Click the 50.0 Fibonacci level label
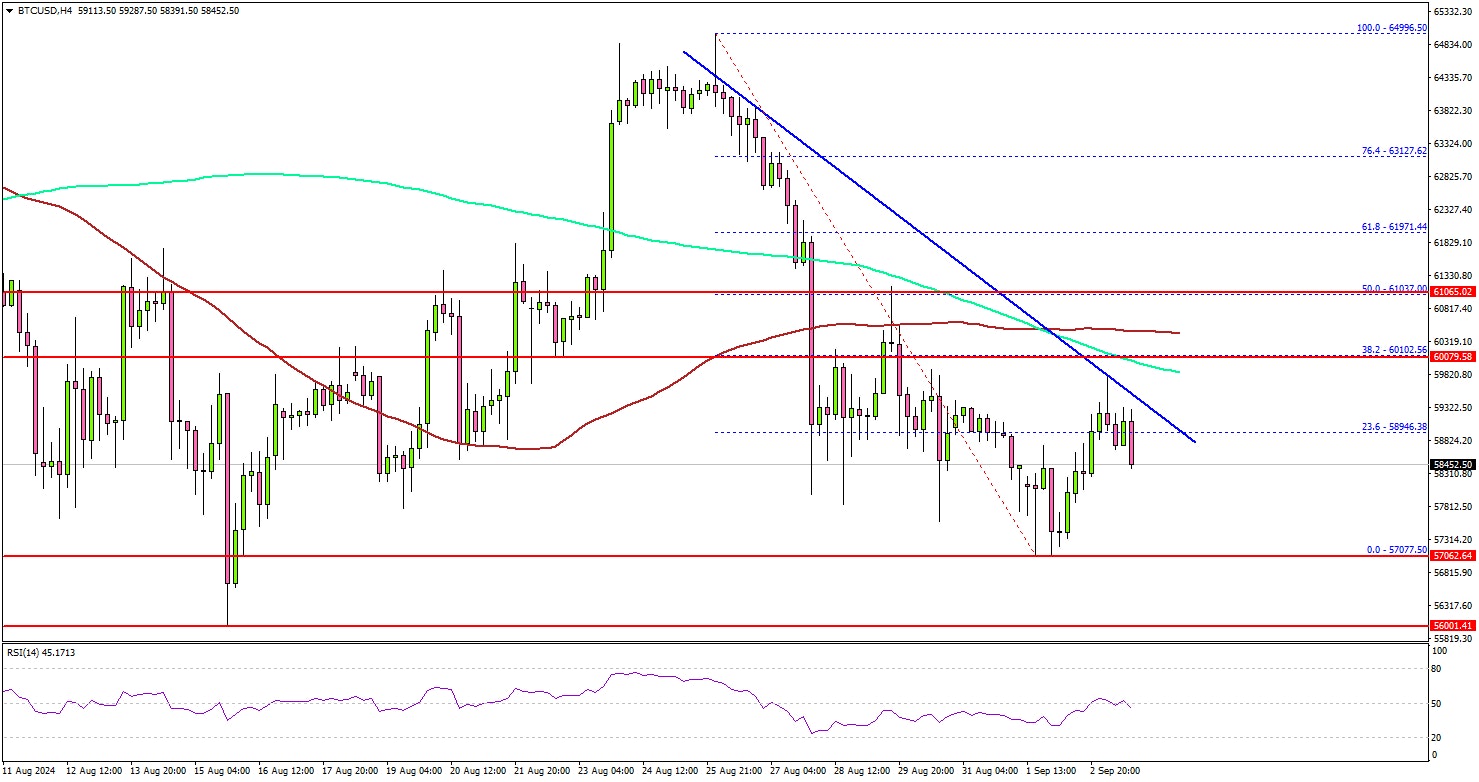 tap(1391, 288)
